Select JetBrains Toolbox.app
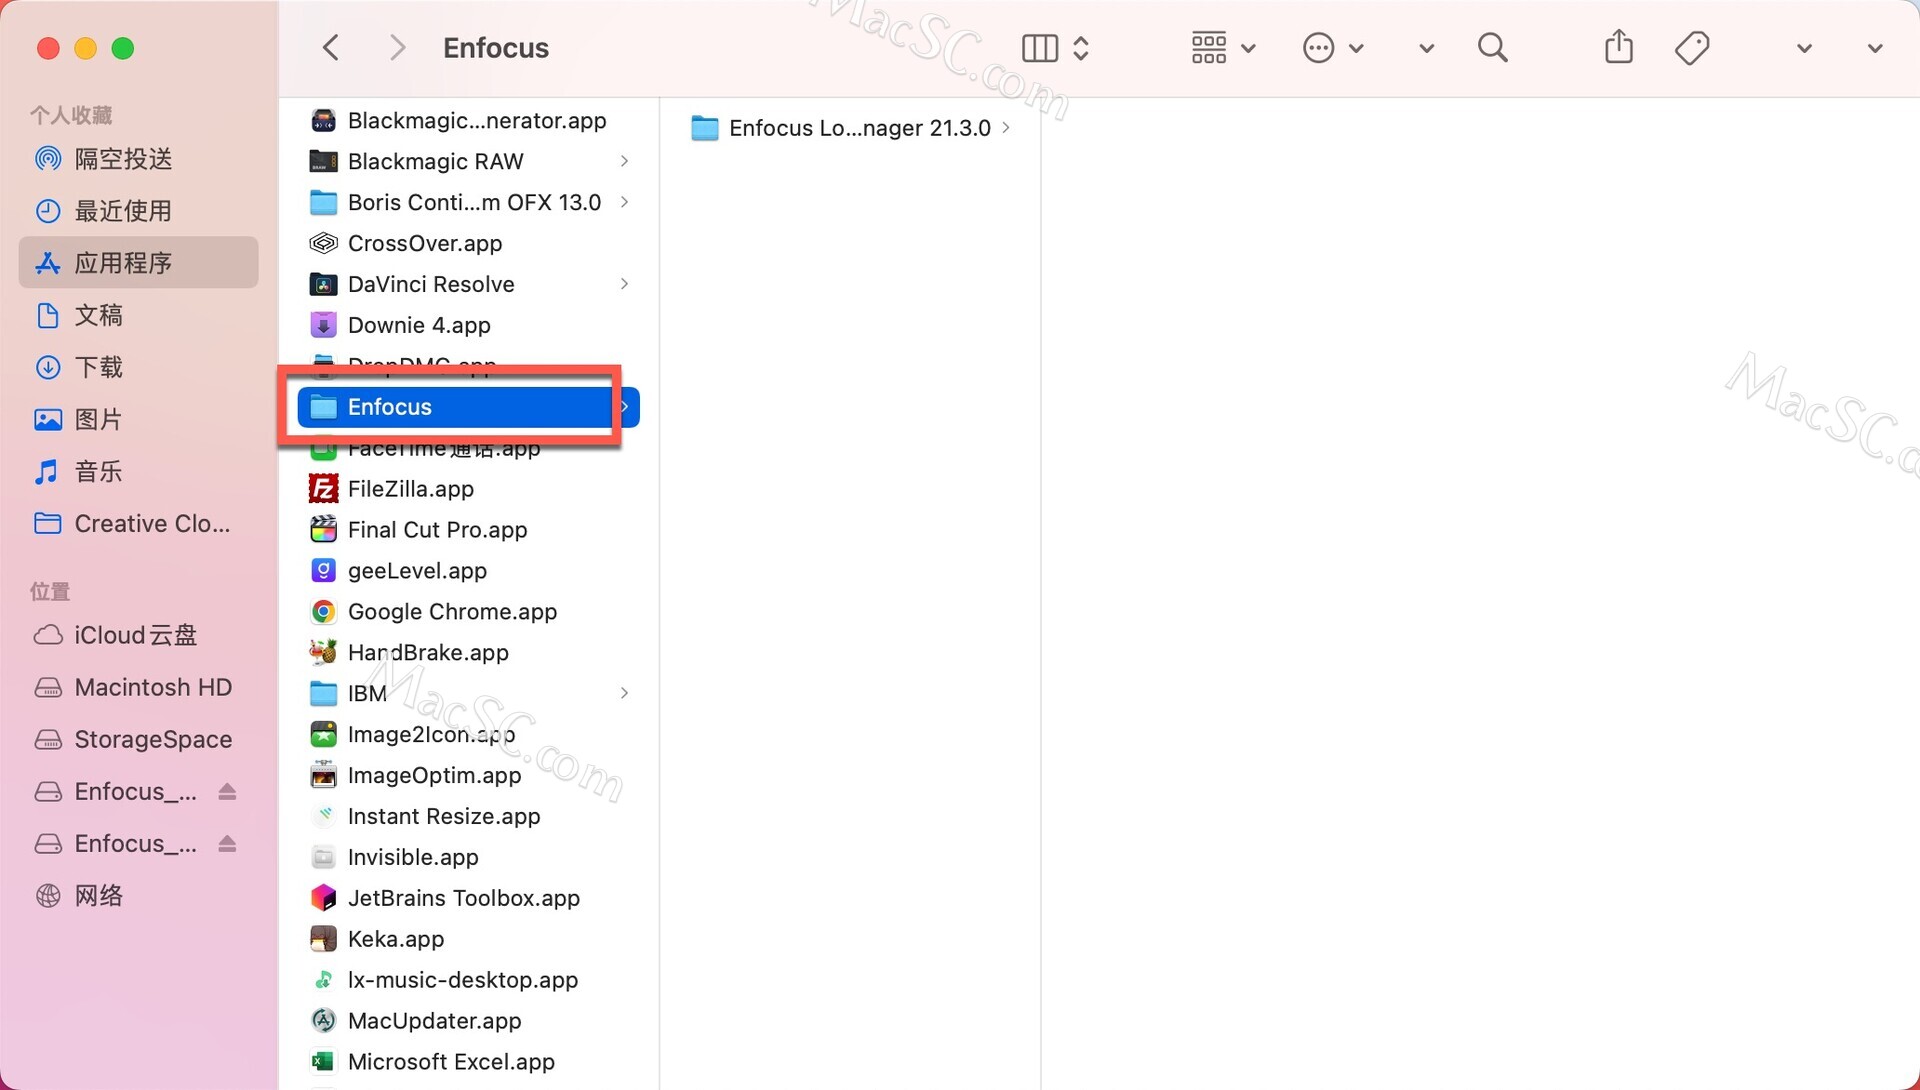 (x=468, y=899)
